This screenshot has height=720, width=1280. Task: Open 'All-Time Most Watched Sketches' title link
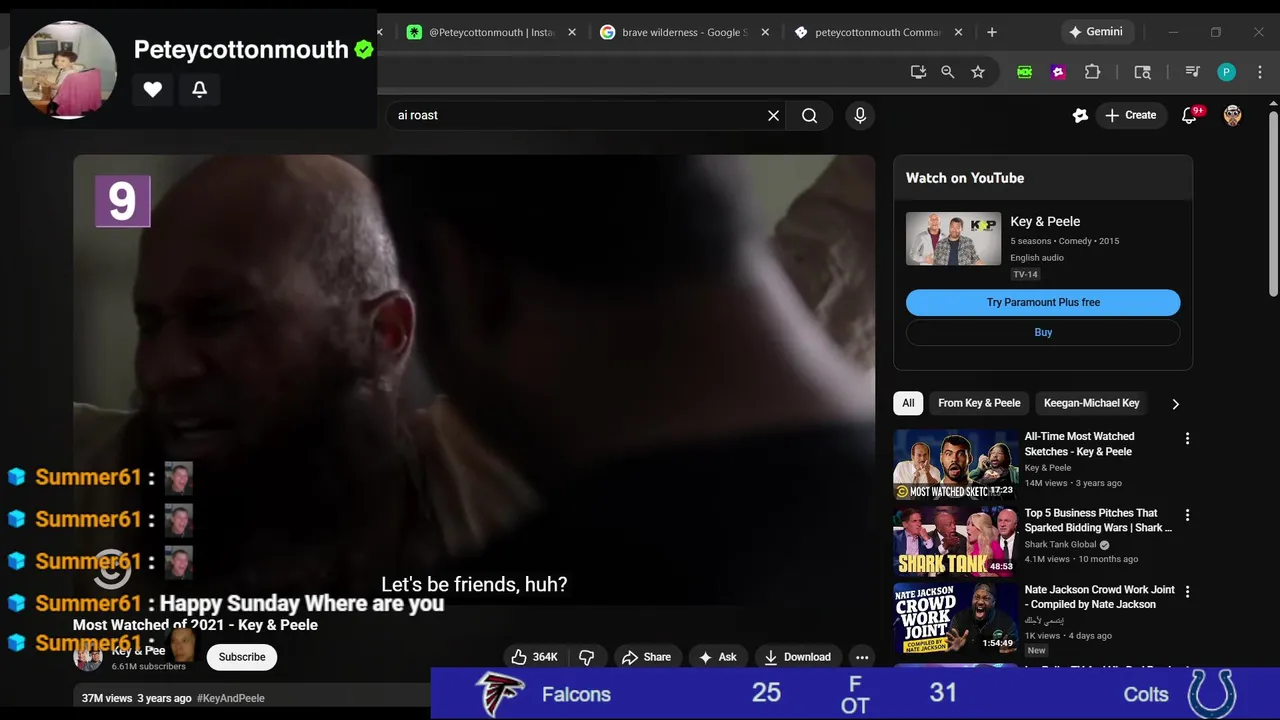(1079, 444)
